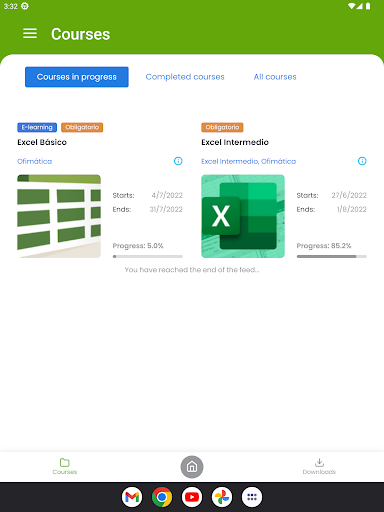Tap the home button in bottom bar
The height and width of the screenshot is (512, 384).
pyautogui.click(x=192, y=467)
